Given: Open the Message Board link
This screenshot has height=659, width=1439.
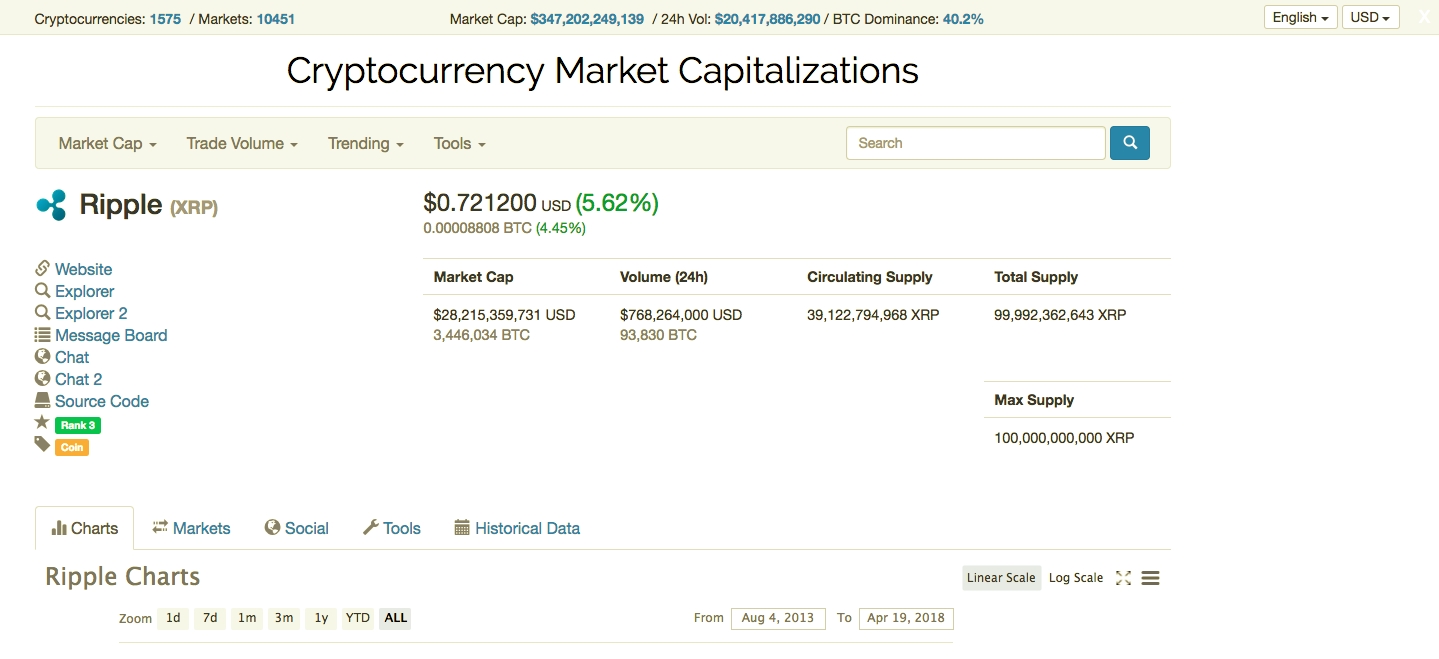Looking at the screenshot, I should click(x=111, y=335).
